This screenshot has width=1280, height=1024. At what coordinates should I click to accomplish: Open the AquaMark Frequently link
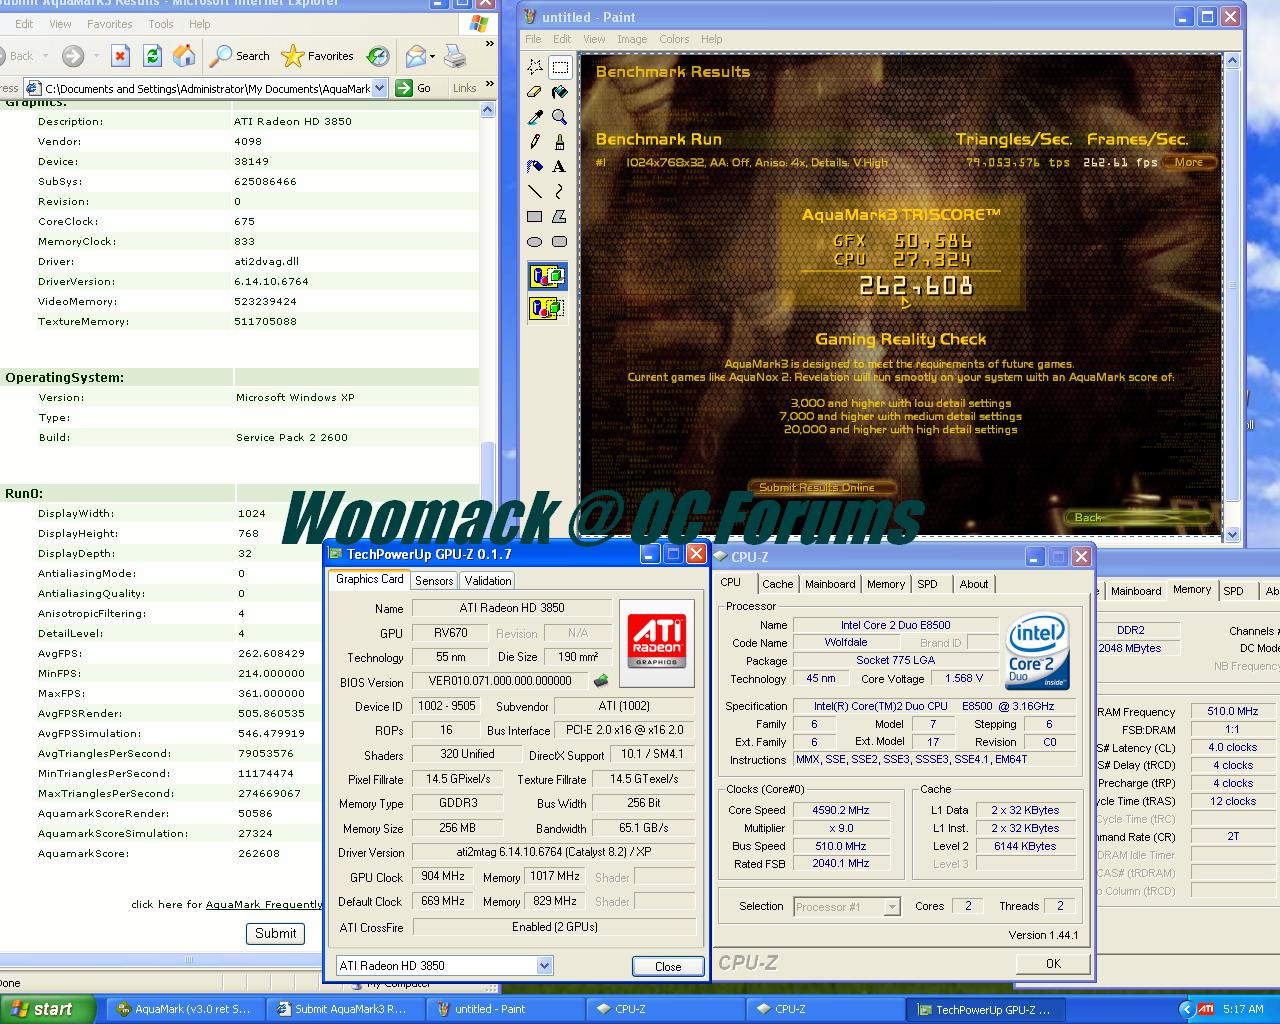pos(264,904)
